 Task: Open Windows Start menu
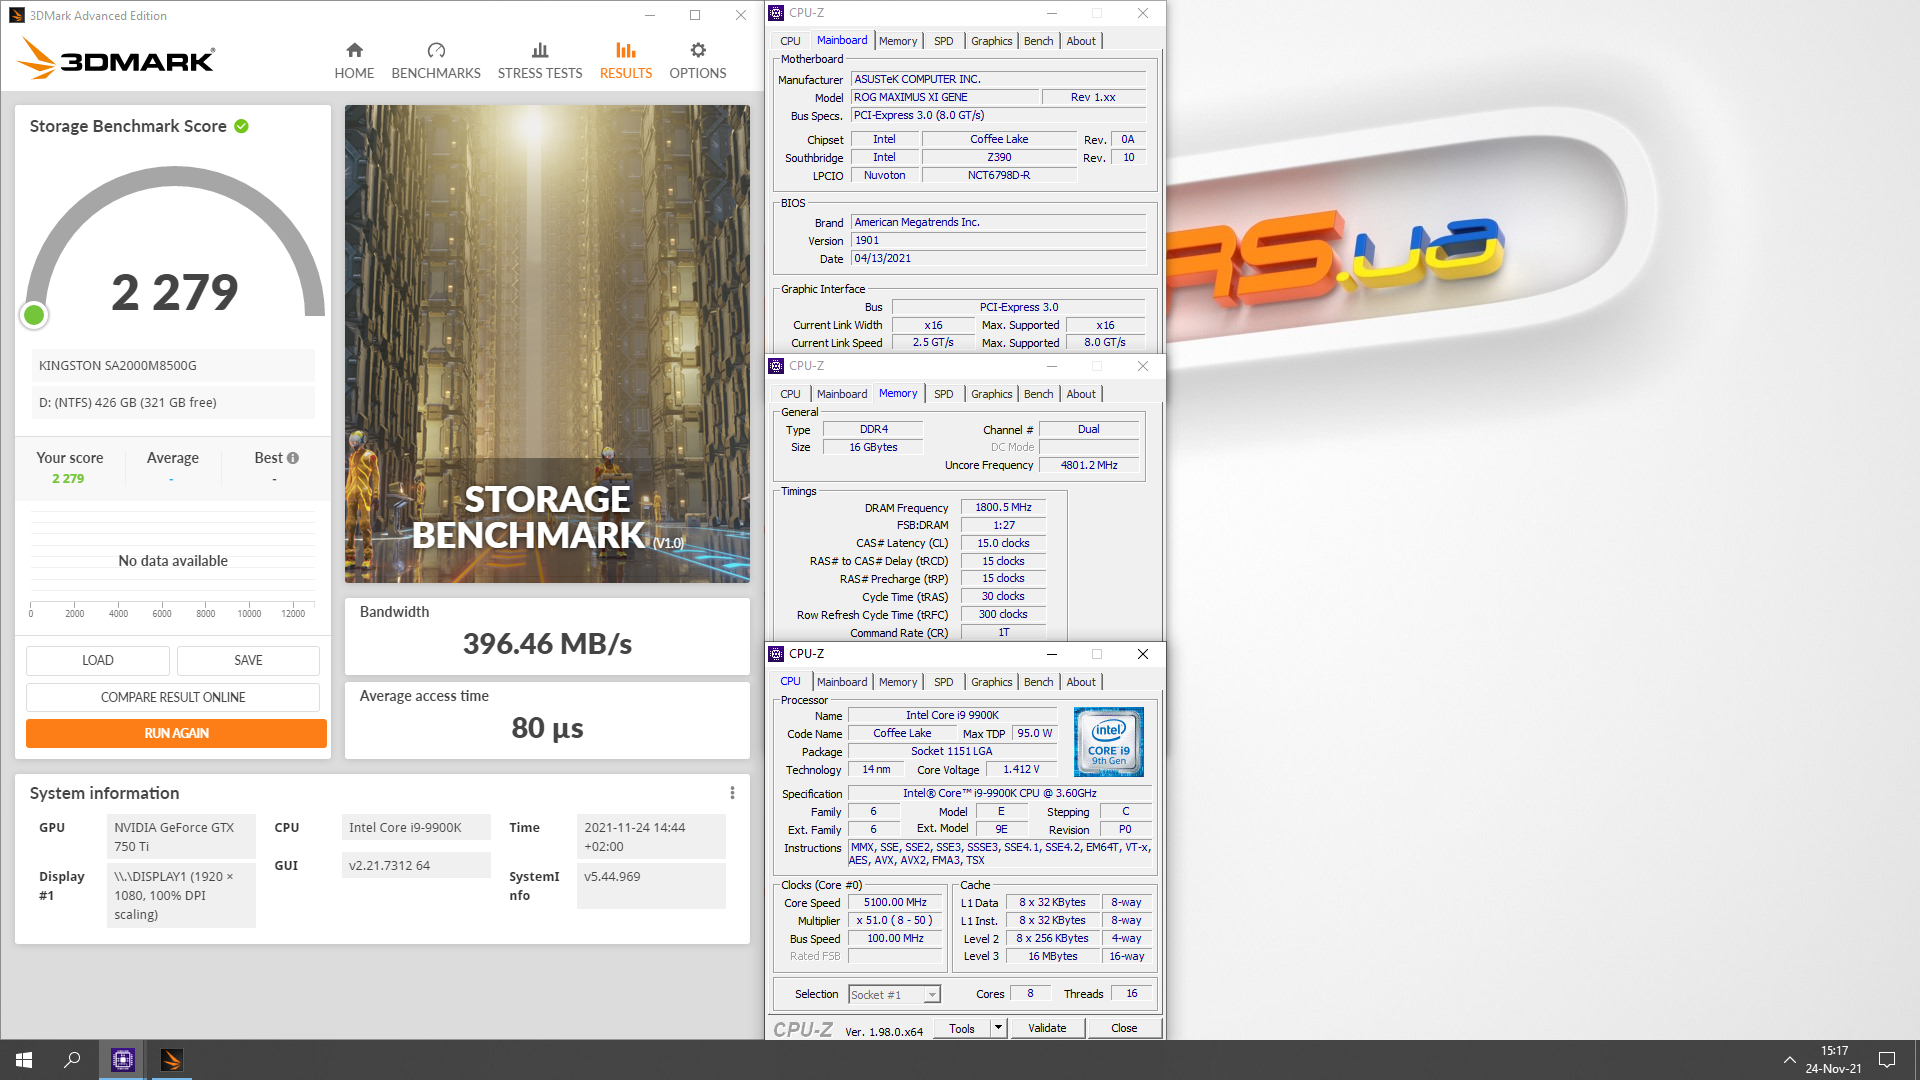point(24,1060)
